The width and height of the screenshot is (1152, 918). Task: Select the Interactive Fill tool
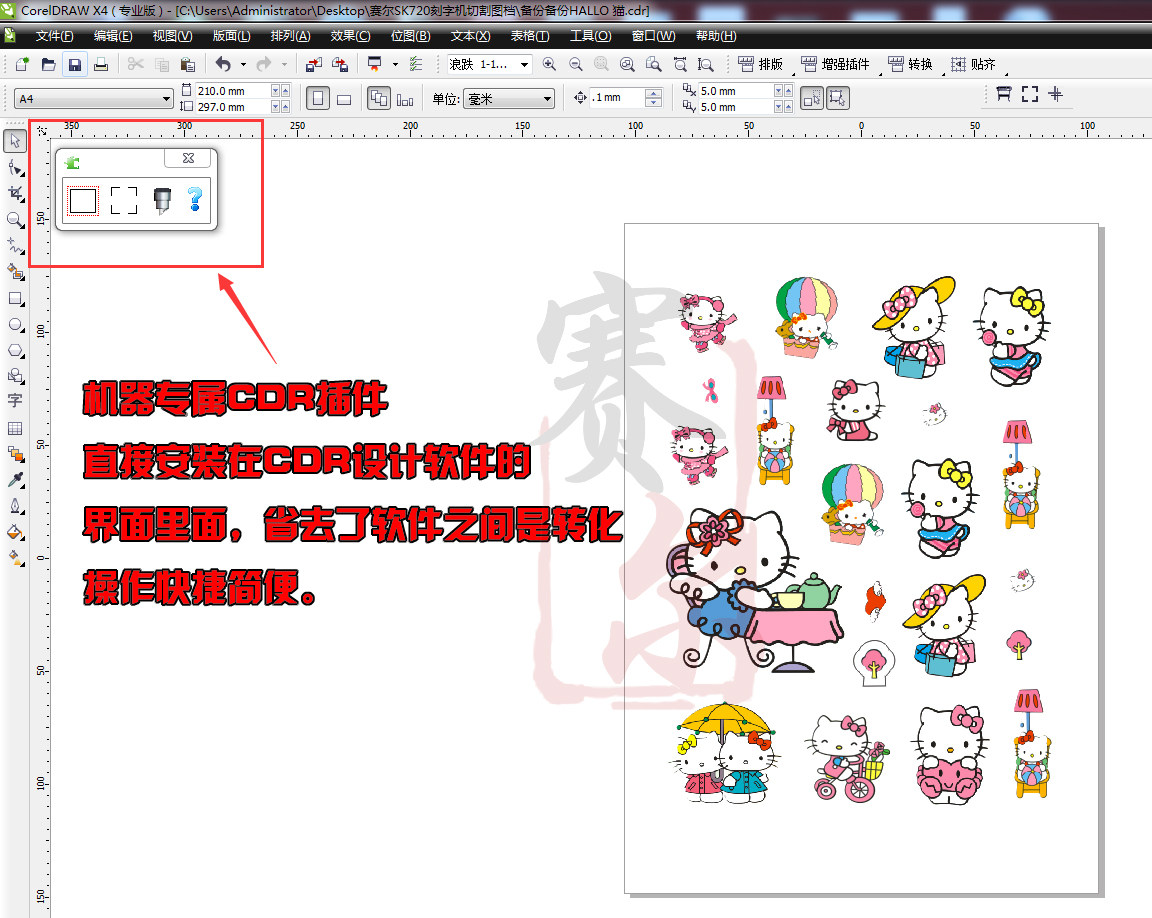tap(15, 558)
